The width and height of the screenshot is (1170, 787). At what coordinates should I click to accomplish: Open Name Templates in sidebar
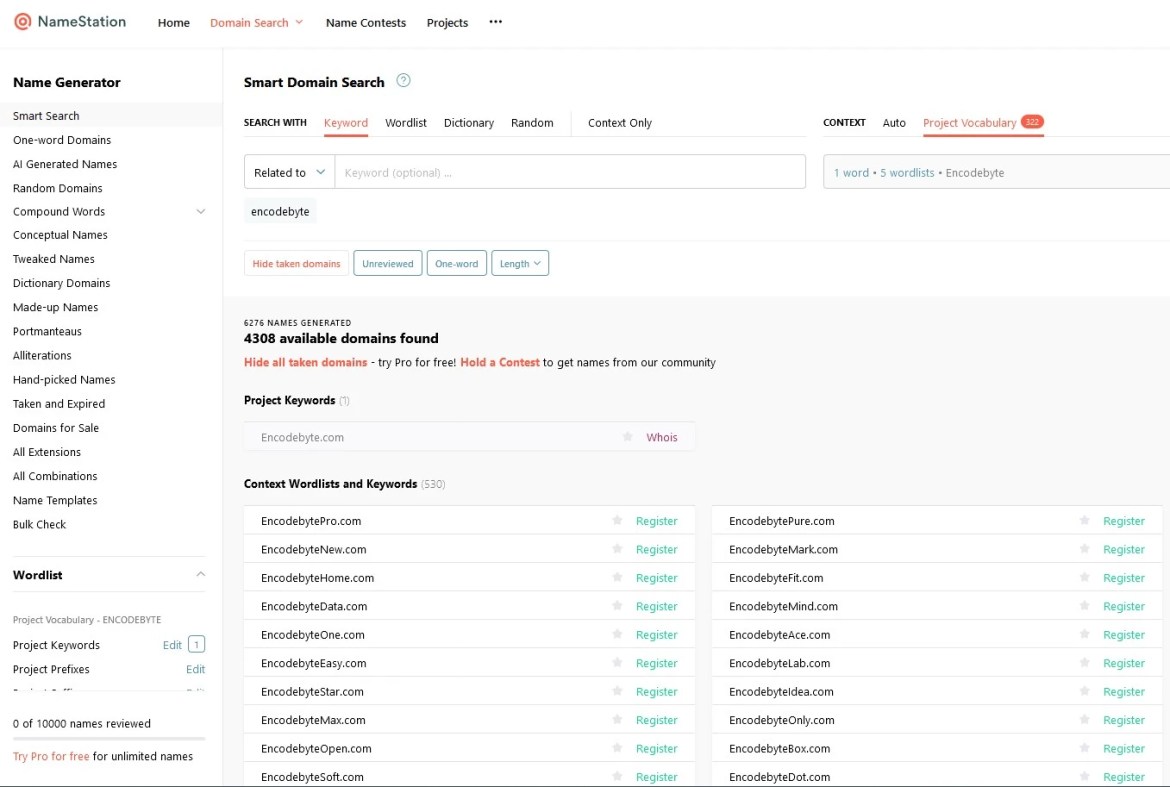click(x=55, y=500)
